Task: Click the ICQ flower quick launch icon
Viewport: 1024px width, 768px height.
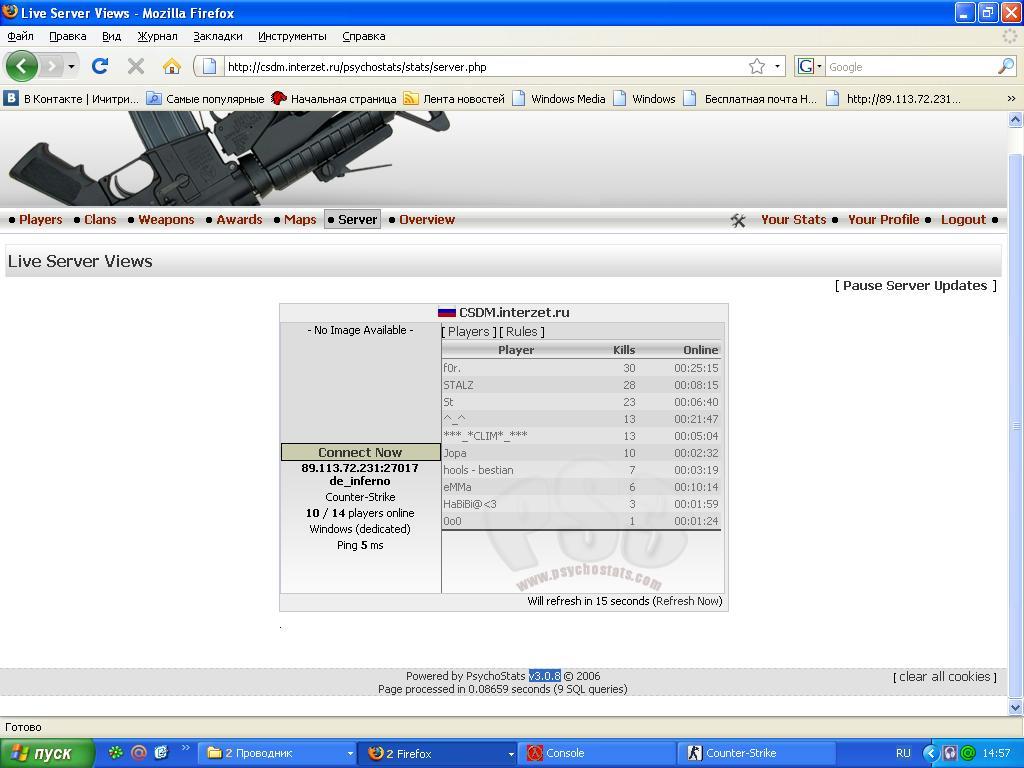Action: pos(116,752)
